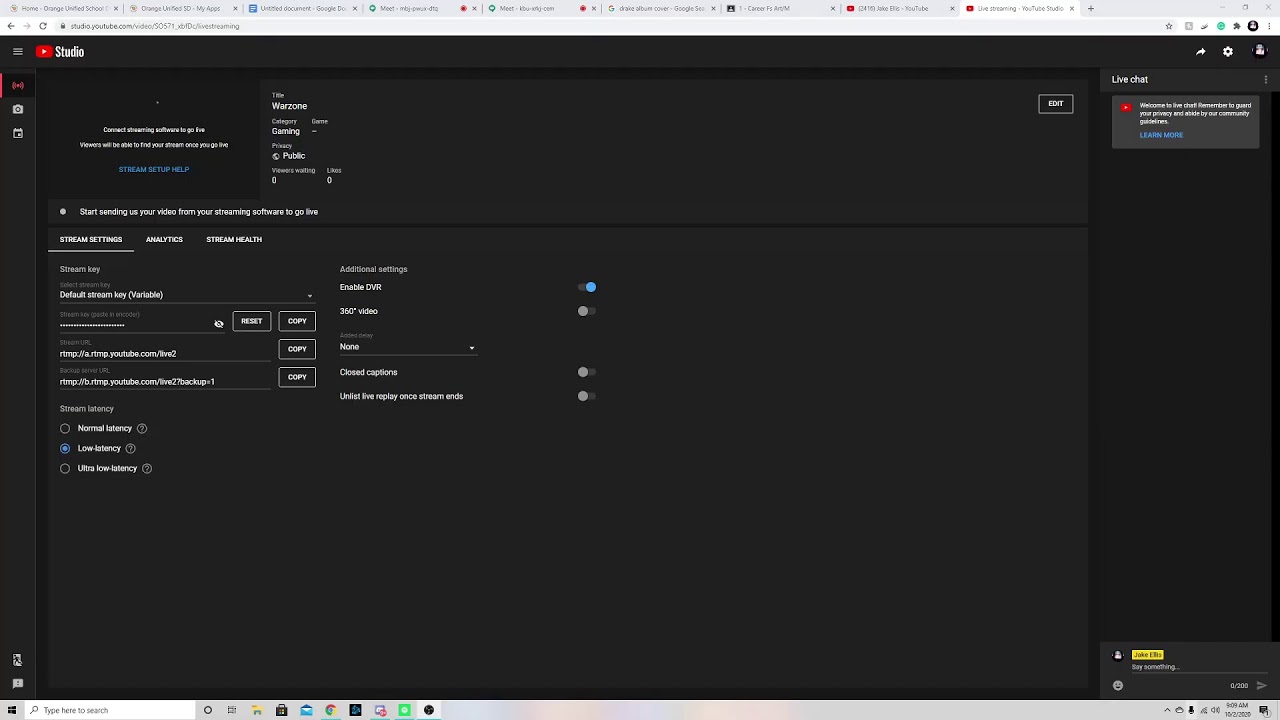Open File Explorer from the taskbar
1280x720 pixels.
coord(257,710)
